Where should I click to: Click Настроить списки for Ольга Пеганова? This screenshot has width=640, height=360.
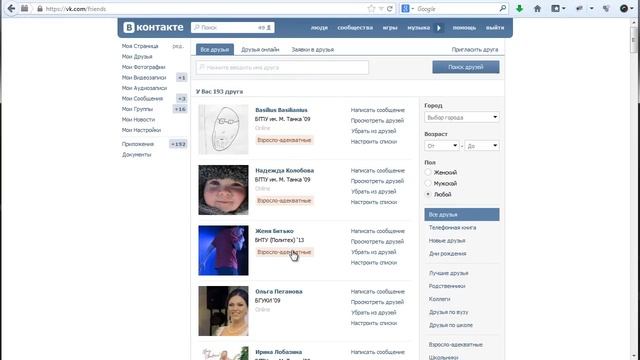tap(373, 323)
